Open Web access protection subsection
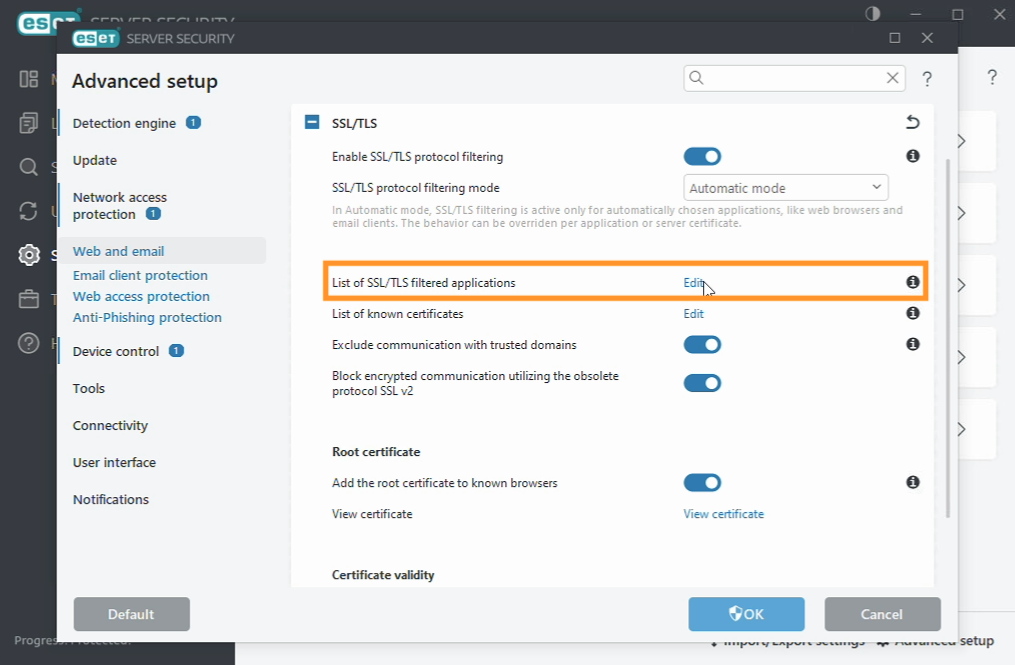 pos(141,296)
